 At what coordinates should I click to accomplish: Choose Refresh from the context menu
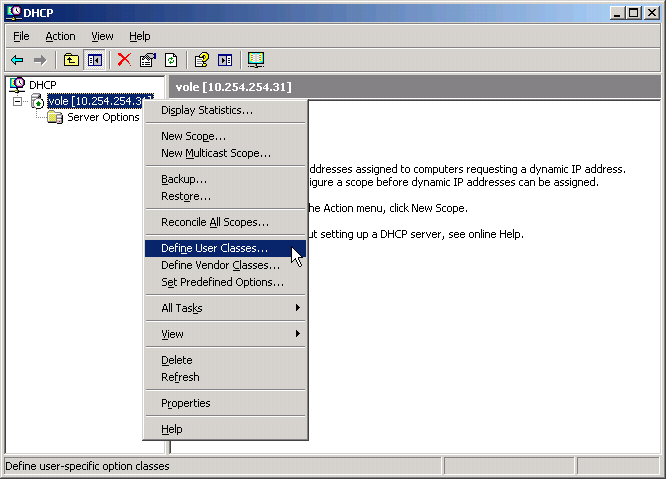coord(225,377)
